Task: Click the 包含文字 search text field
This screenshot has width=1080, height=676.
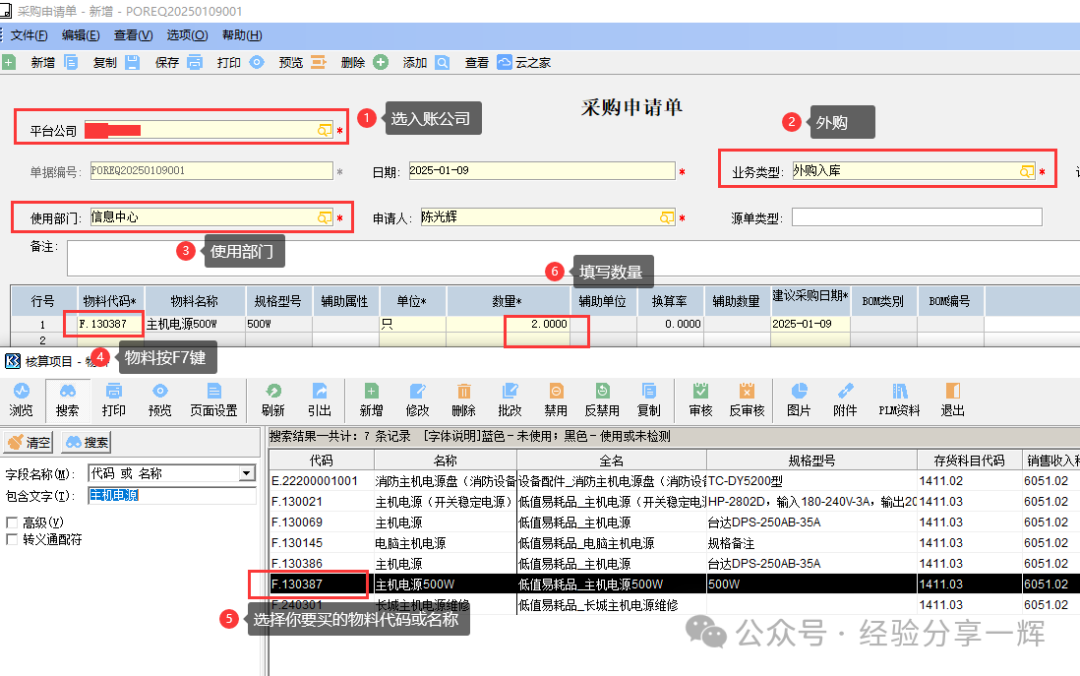Action: point(170,496)
